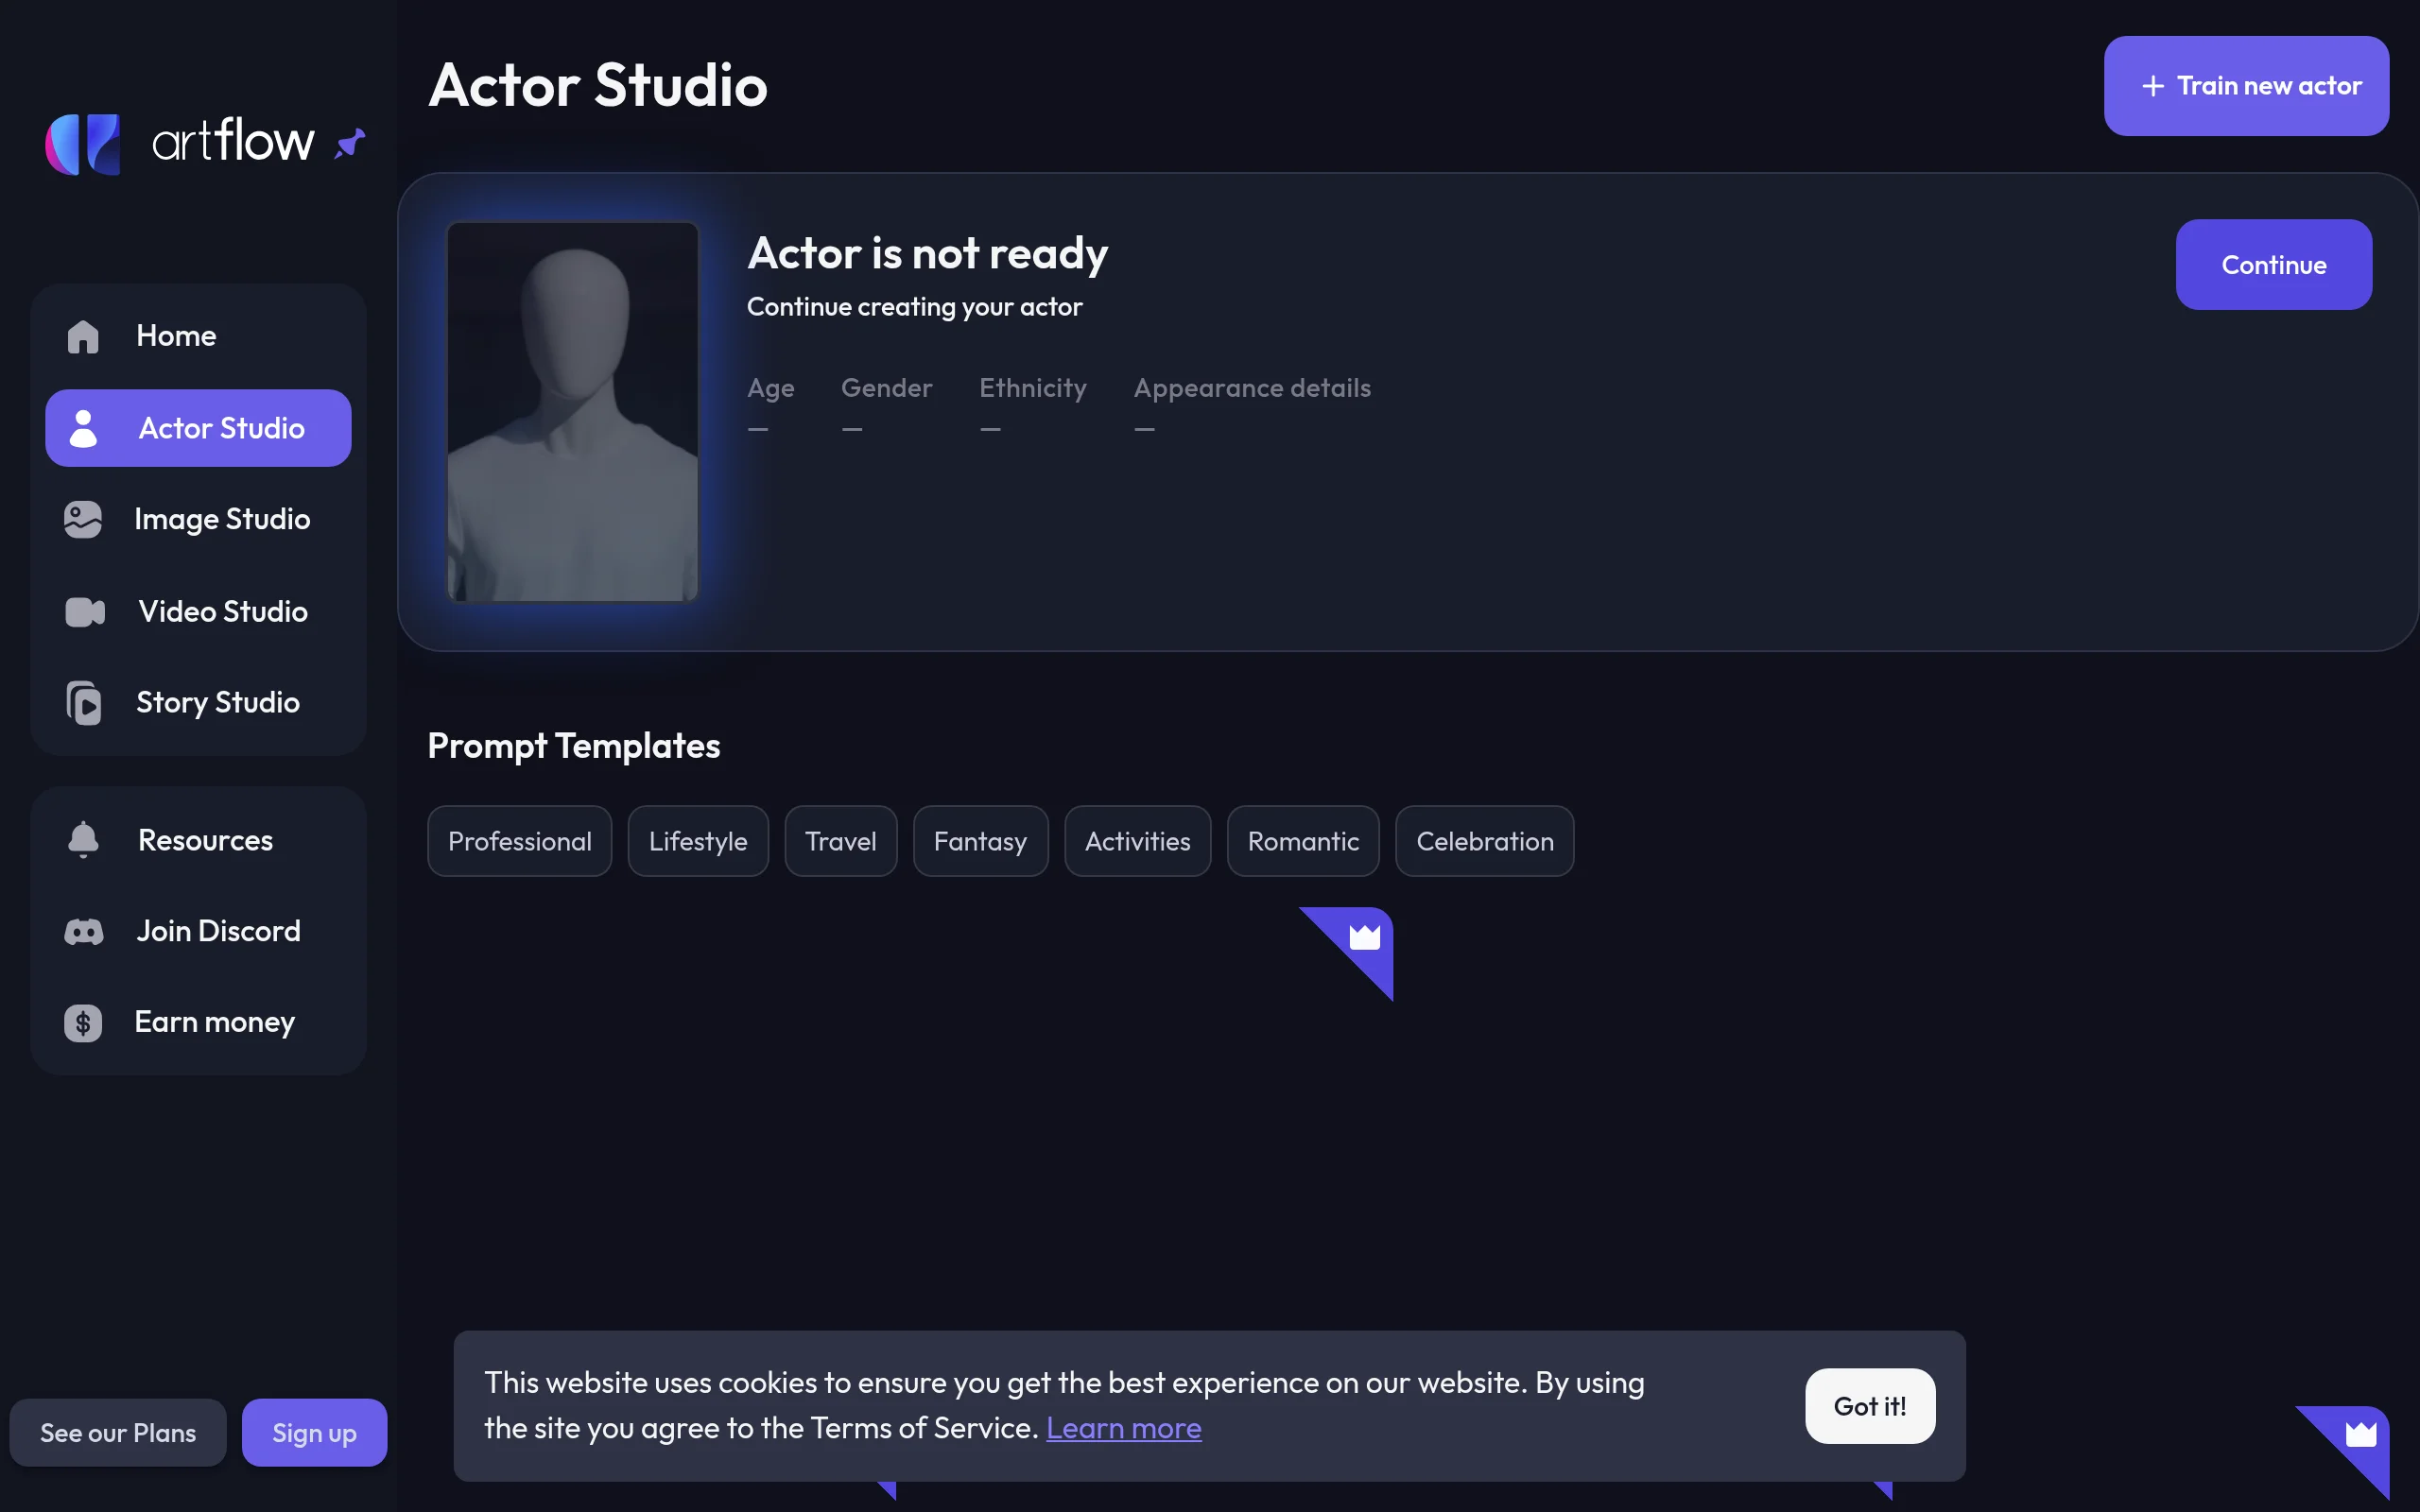Click the Image Studio picture icon
This screenshot has width=2420, height=1512.
coord(83,520)
